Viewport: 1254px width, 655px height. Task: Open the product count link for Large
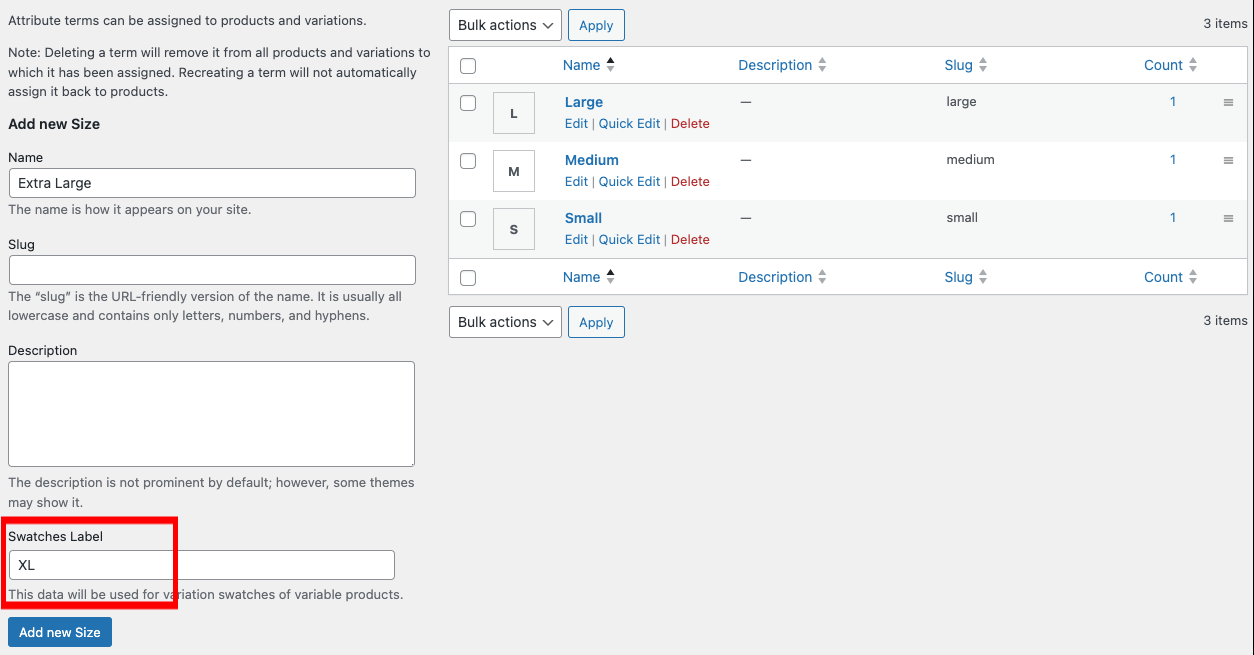click(x=1172, y=101)
